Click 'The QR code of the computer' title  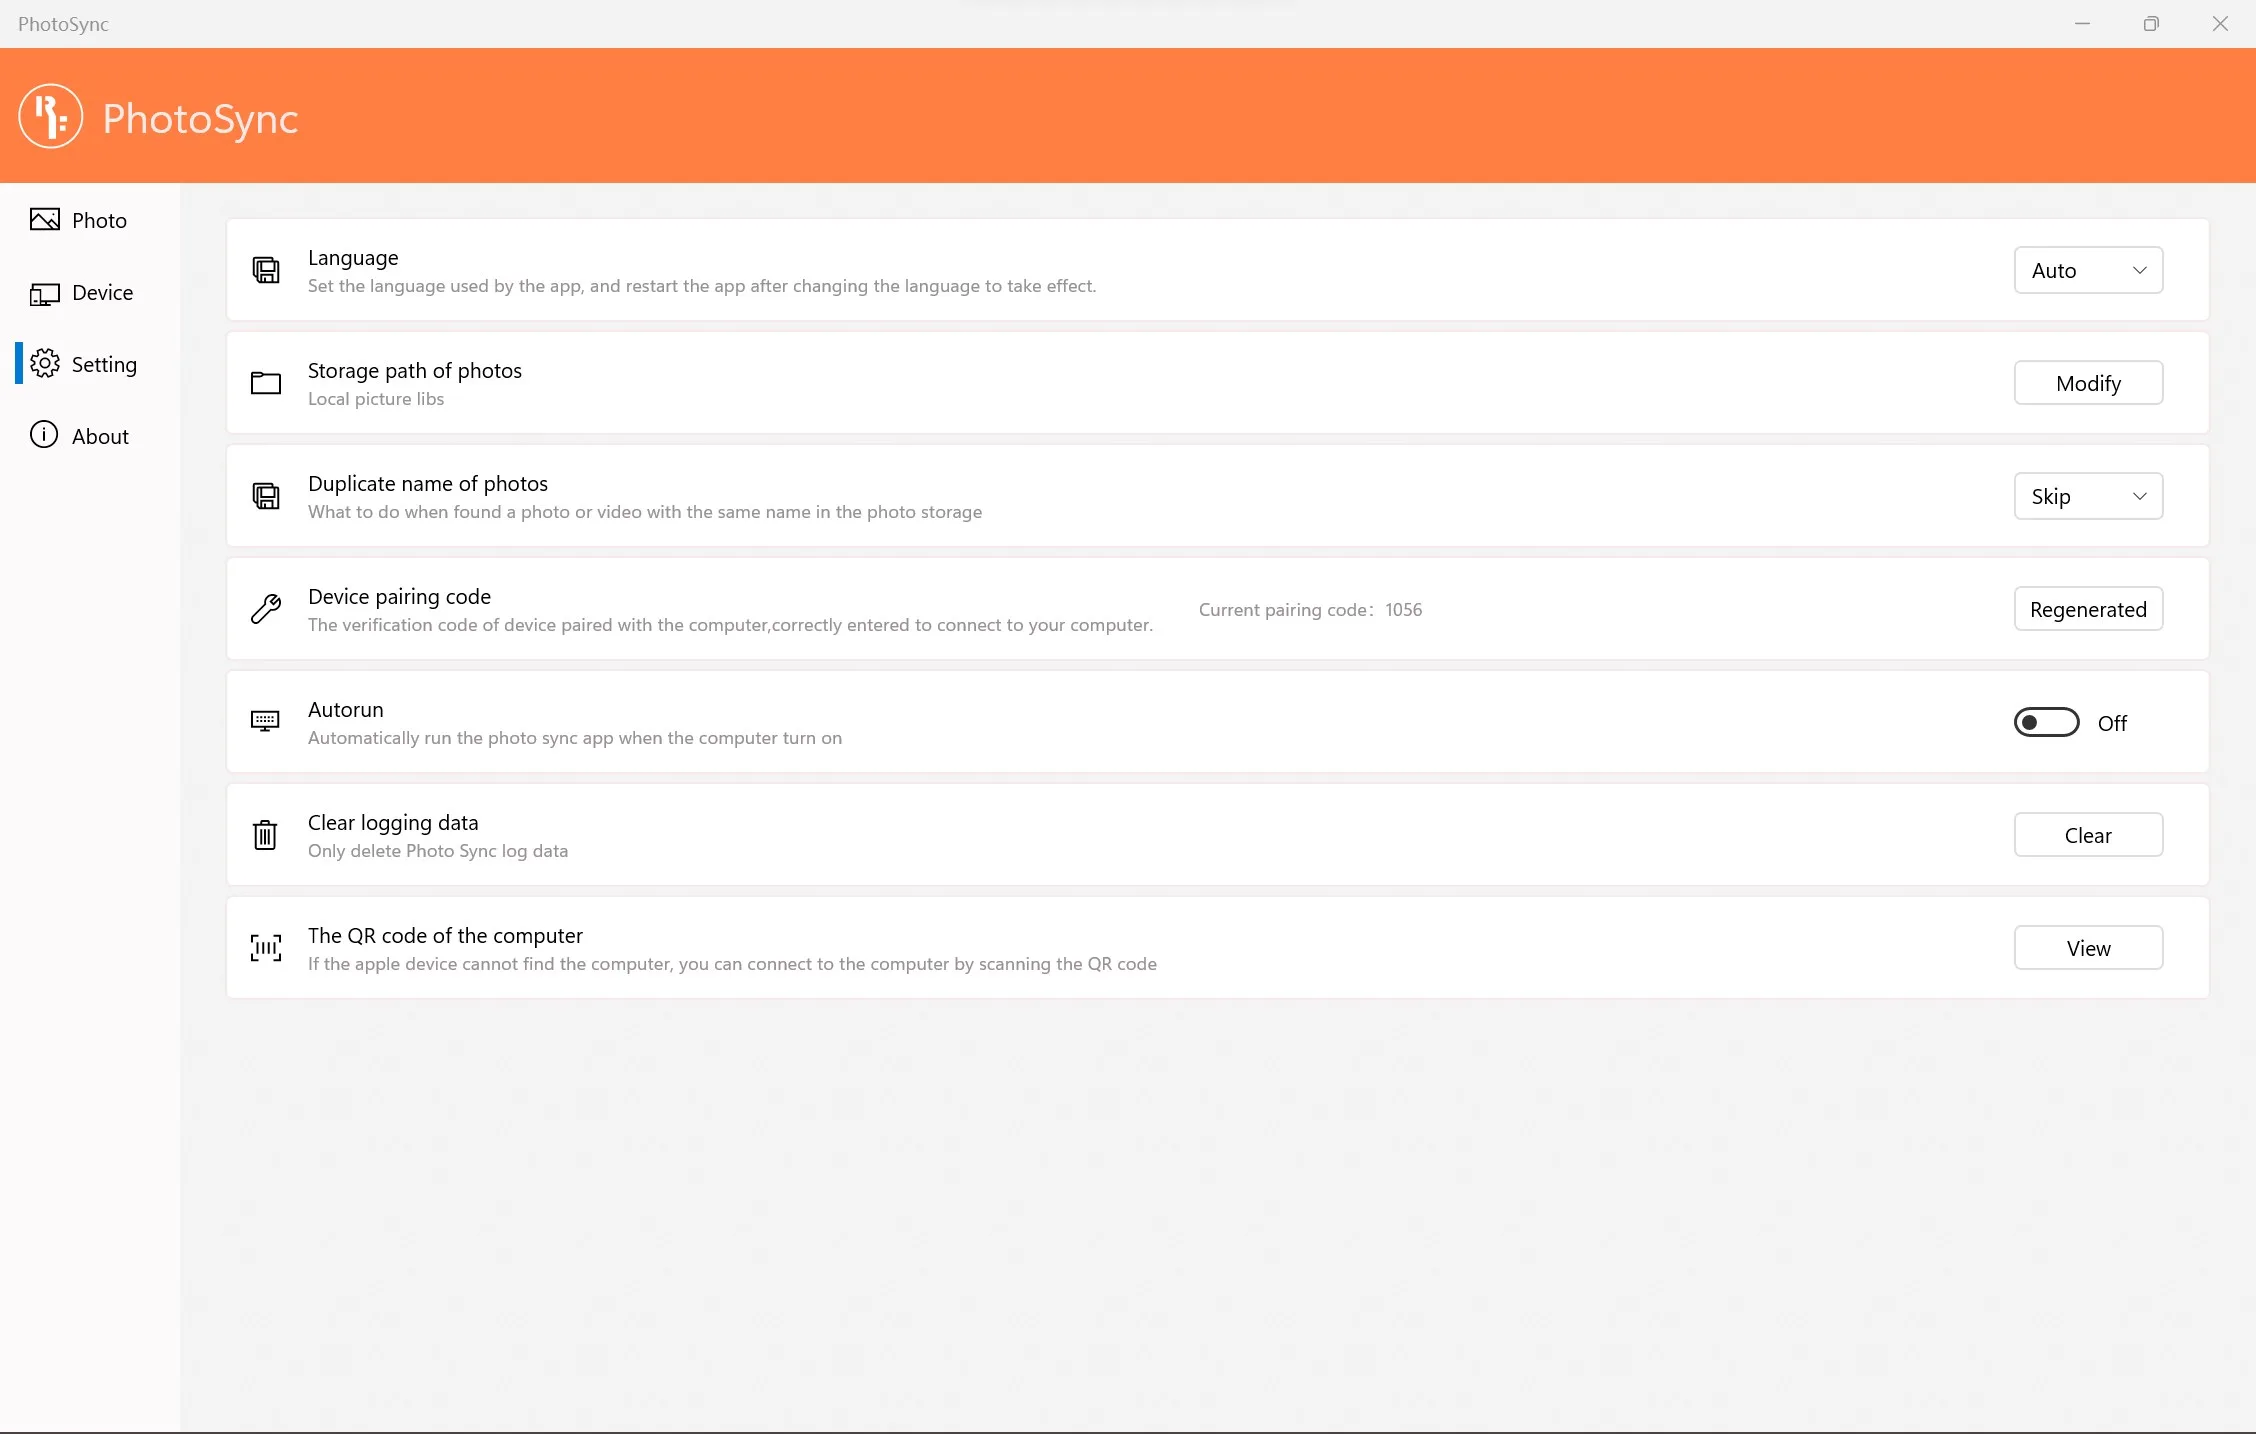pos(445,936)
